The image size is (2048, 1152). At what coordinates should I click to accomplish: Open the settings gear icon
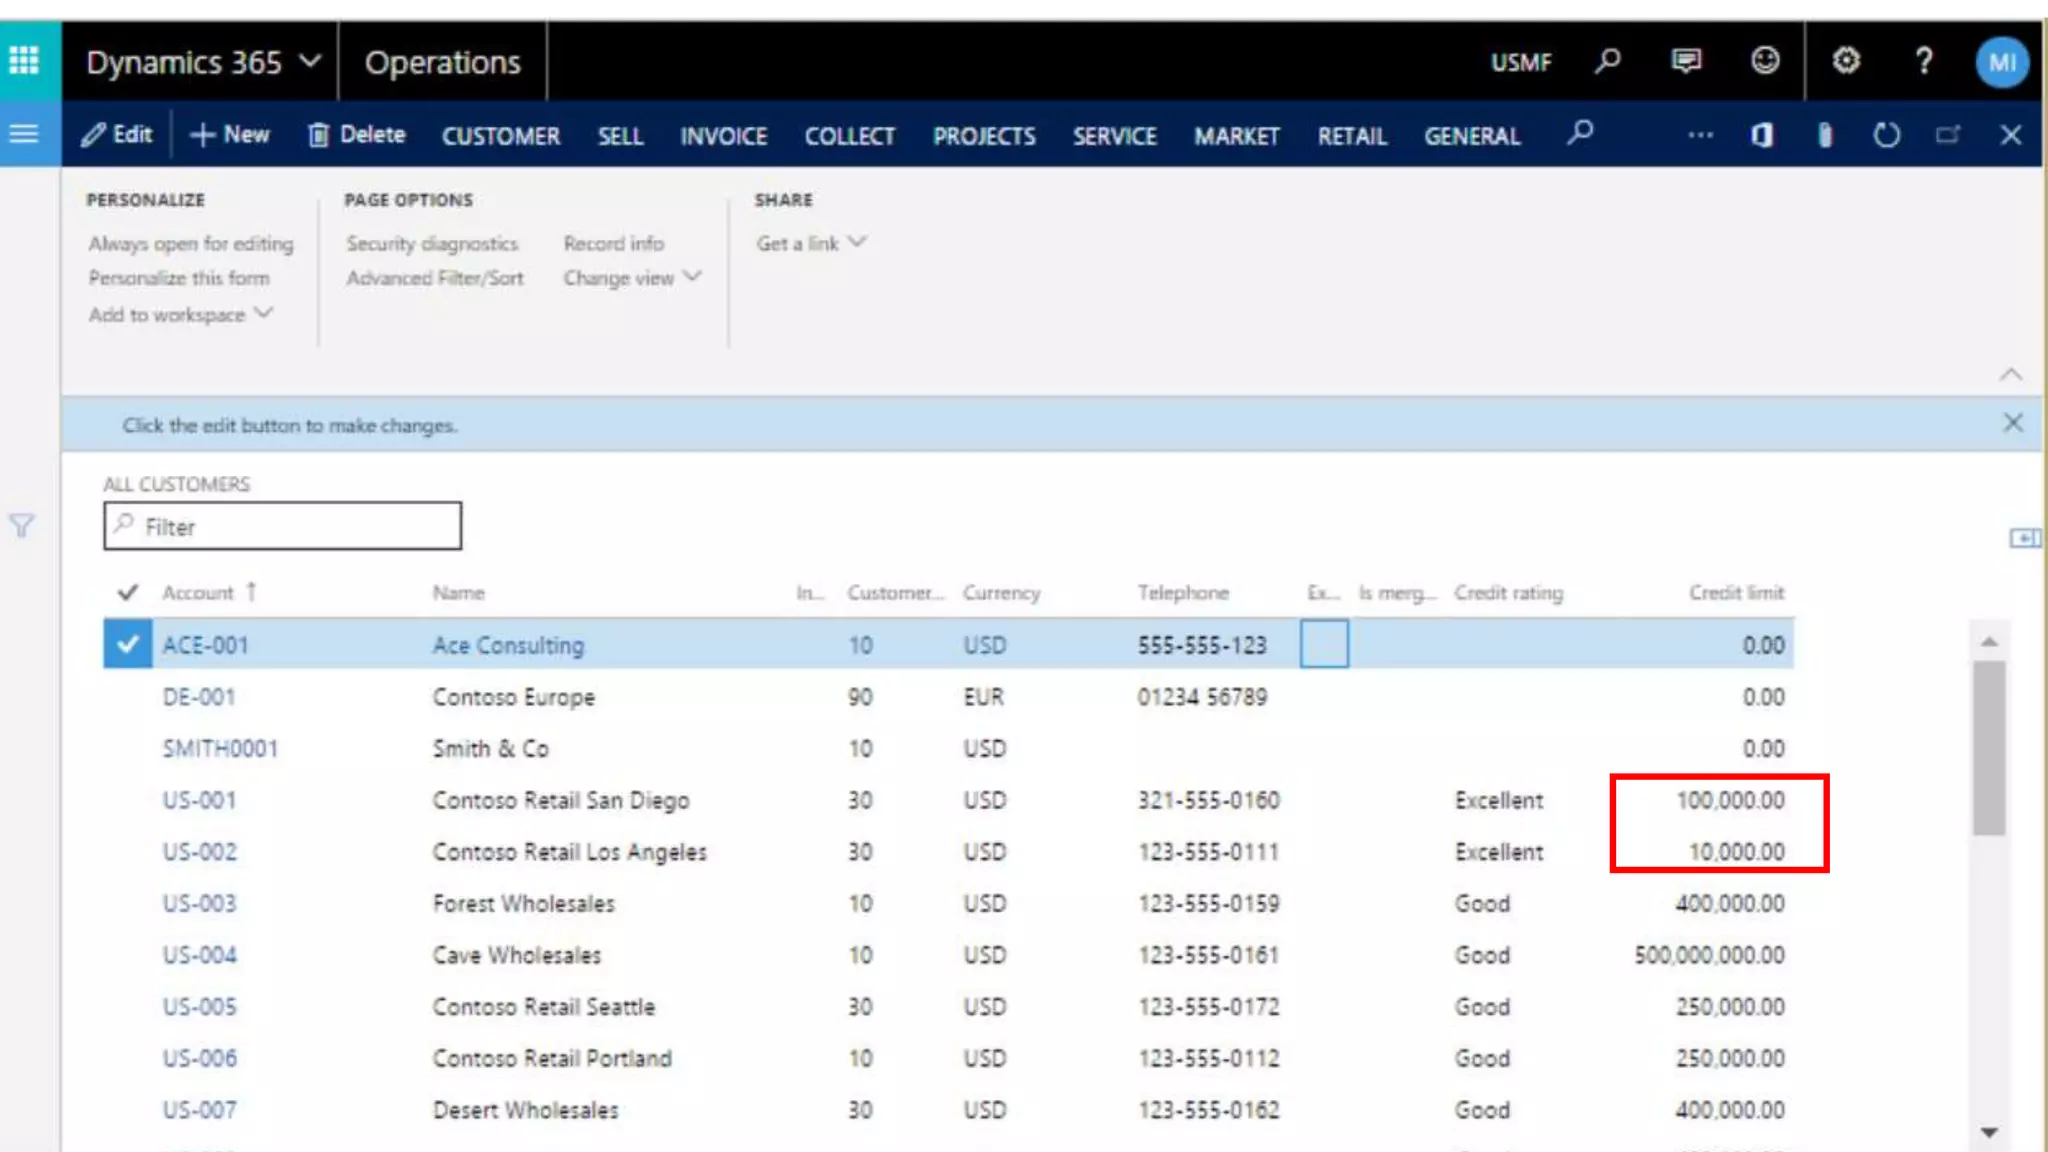1846,61
